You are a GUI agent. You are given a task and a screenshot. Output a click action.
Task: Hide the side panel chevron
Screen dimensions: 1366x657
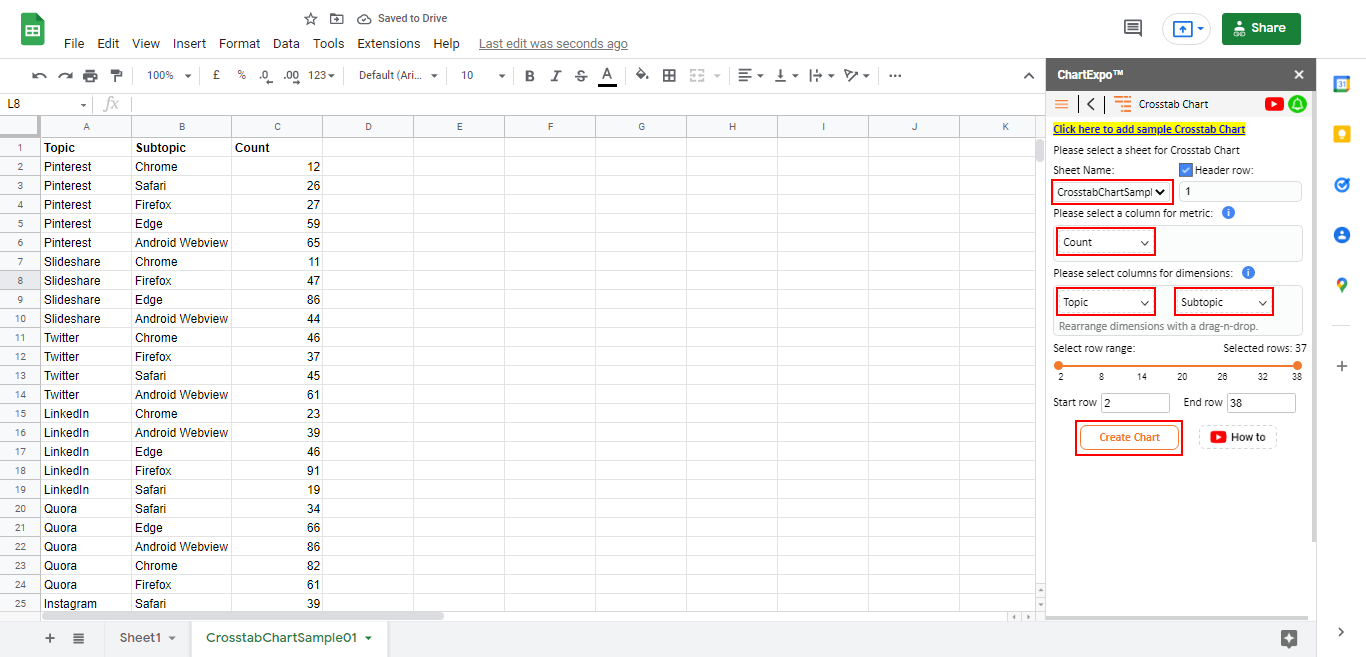1342,631
